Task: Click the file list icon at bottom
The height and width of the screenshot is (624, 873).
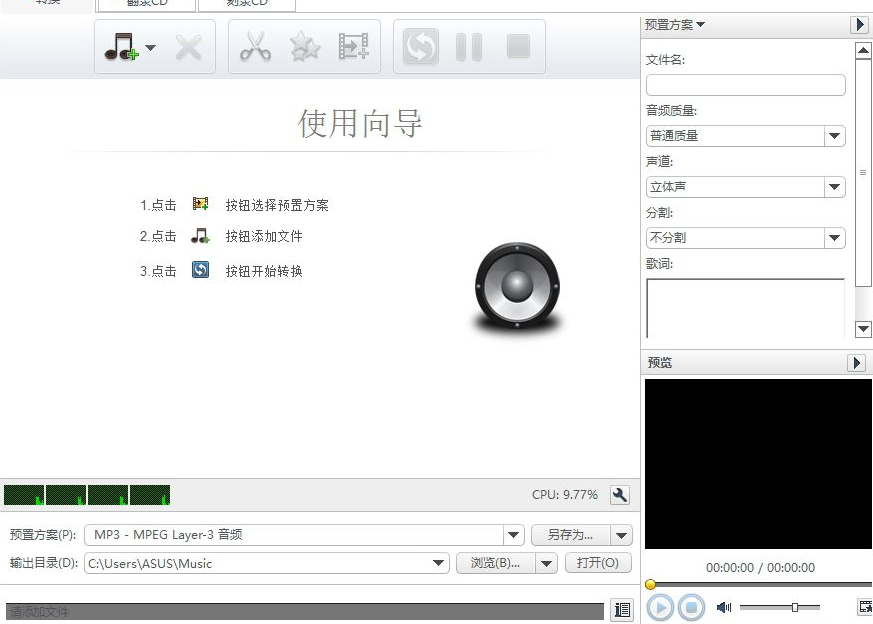Action: tap(621, 609)
